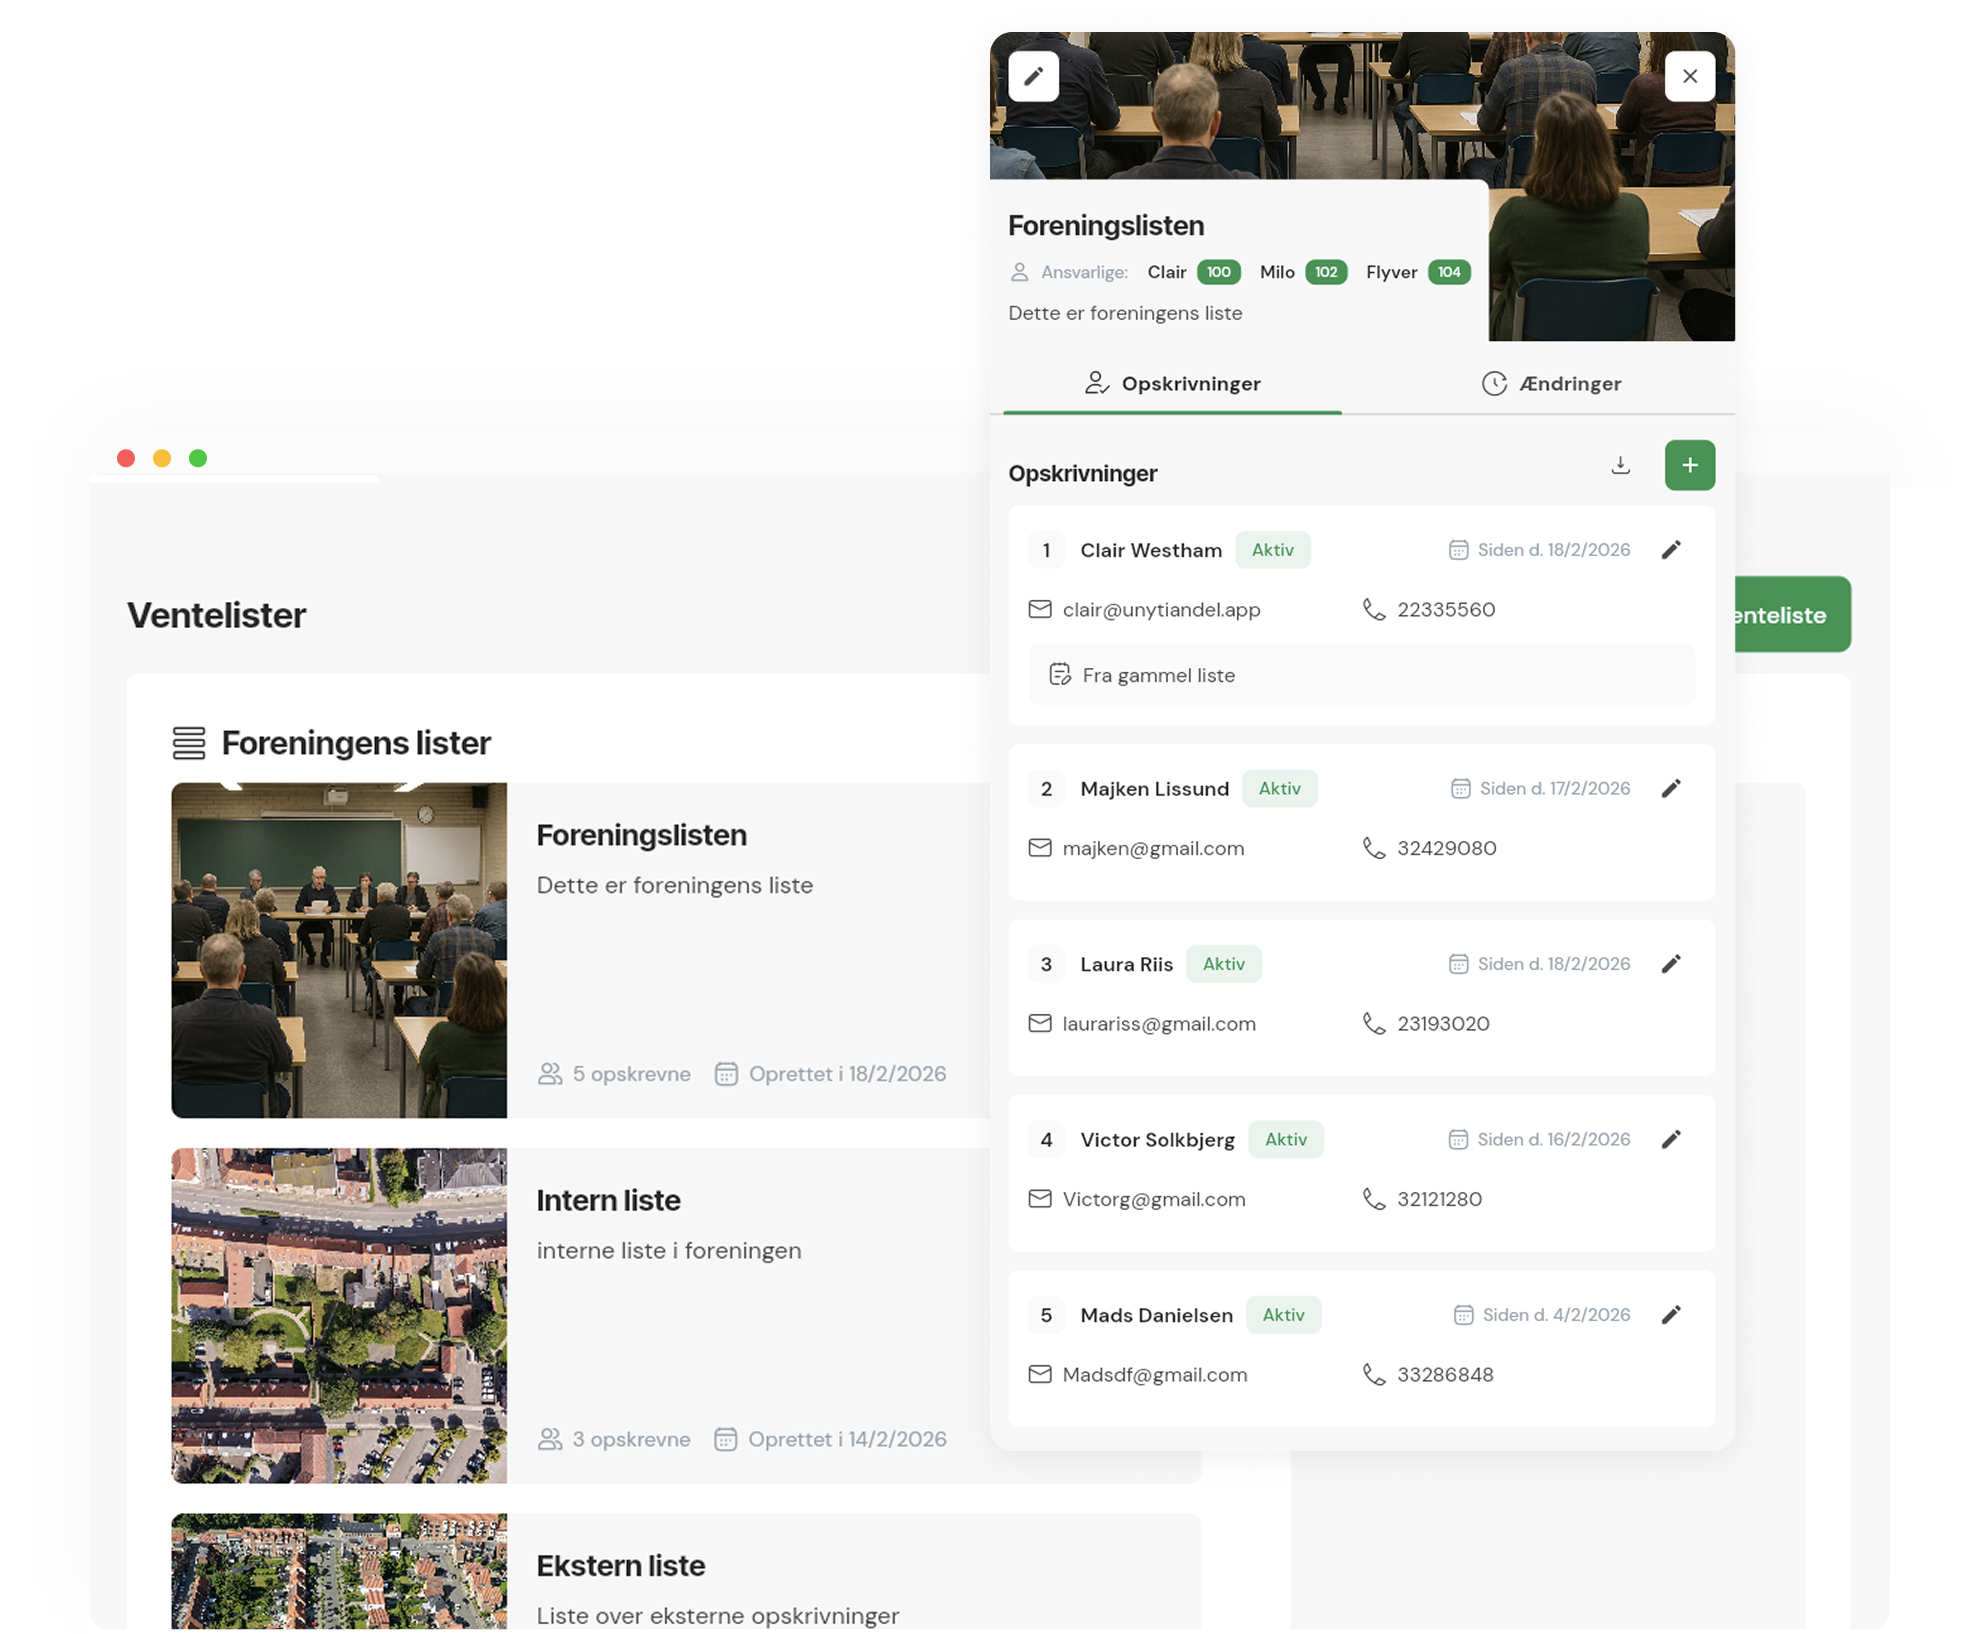
Task: Edit Clair Westham's entry
Action: 1670,550
